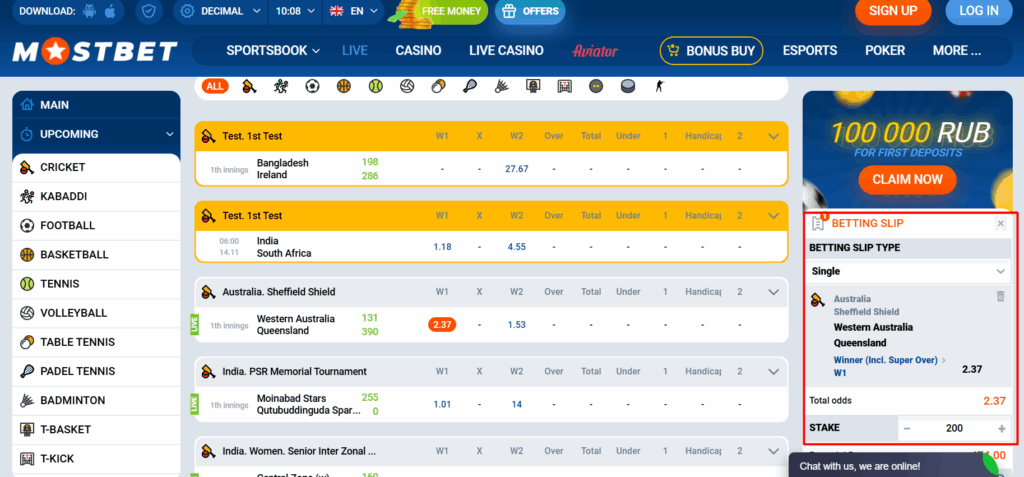
Task: Pick 27.67 W2 odds for Ireland
Action: click(x=517, y=169)
